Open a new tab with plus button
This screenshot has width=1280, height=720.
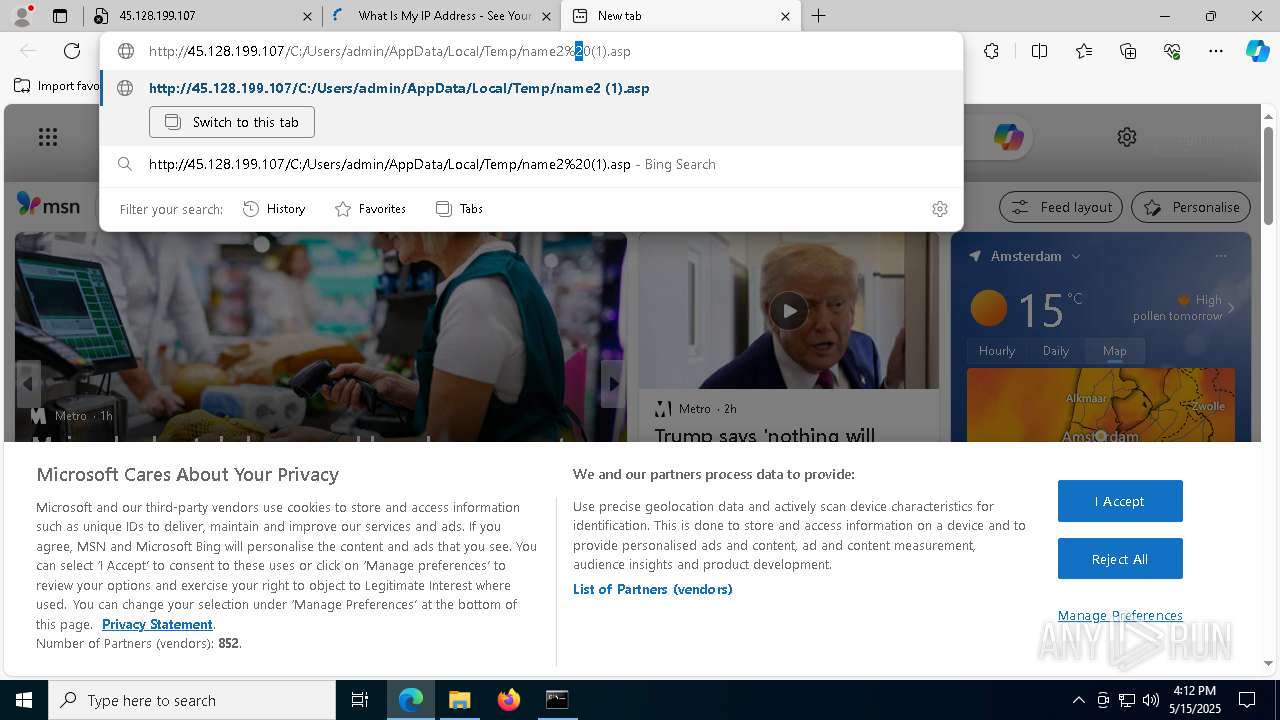pos(818,16)
